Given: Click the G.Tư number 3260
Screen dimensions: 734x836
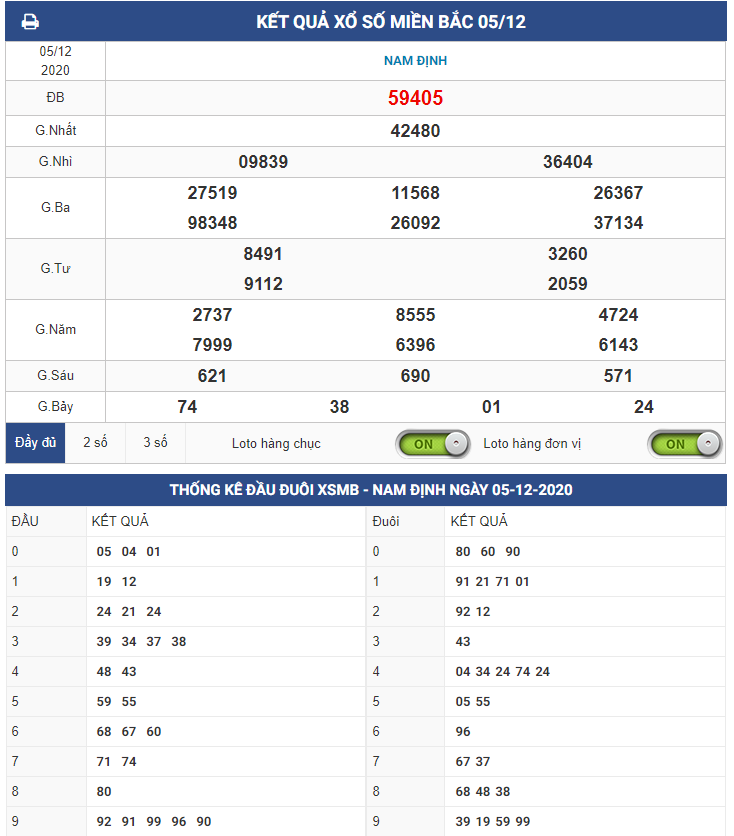Looking at the screenshot, I should 568,254.
